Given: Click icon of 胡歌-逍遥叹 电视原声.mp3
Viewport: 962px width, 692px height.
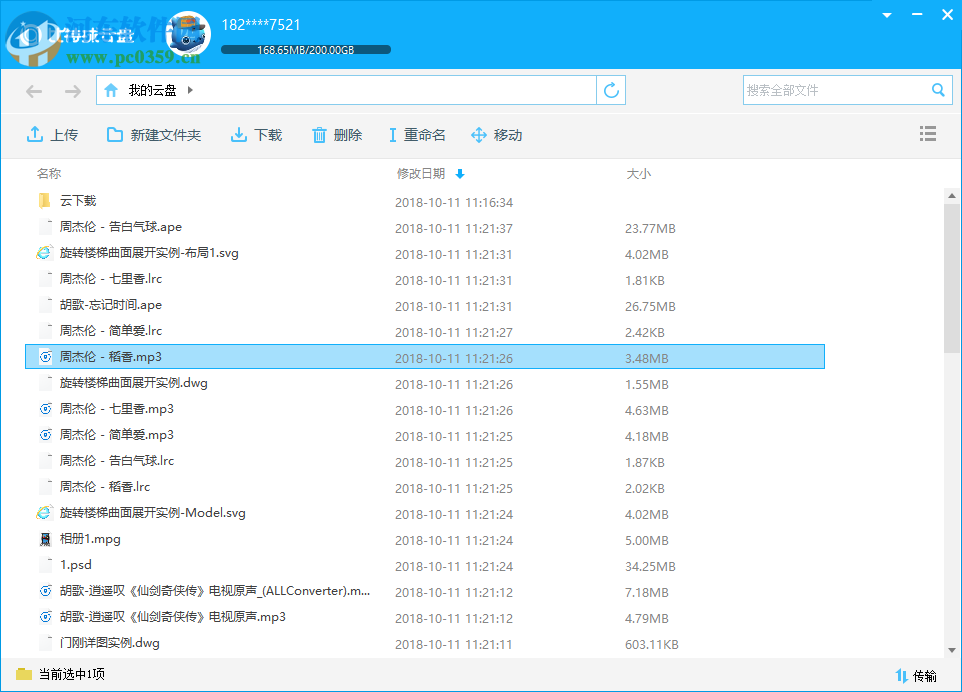Looking at the screenshot, I should pos(45,617).
